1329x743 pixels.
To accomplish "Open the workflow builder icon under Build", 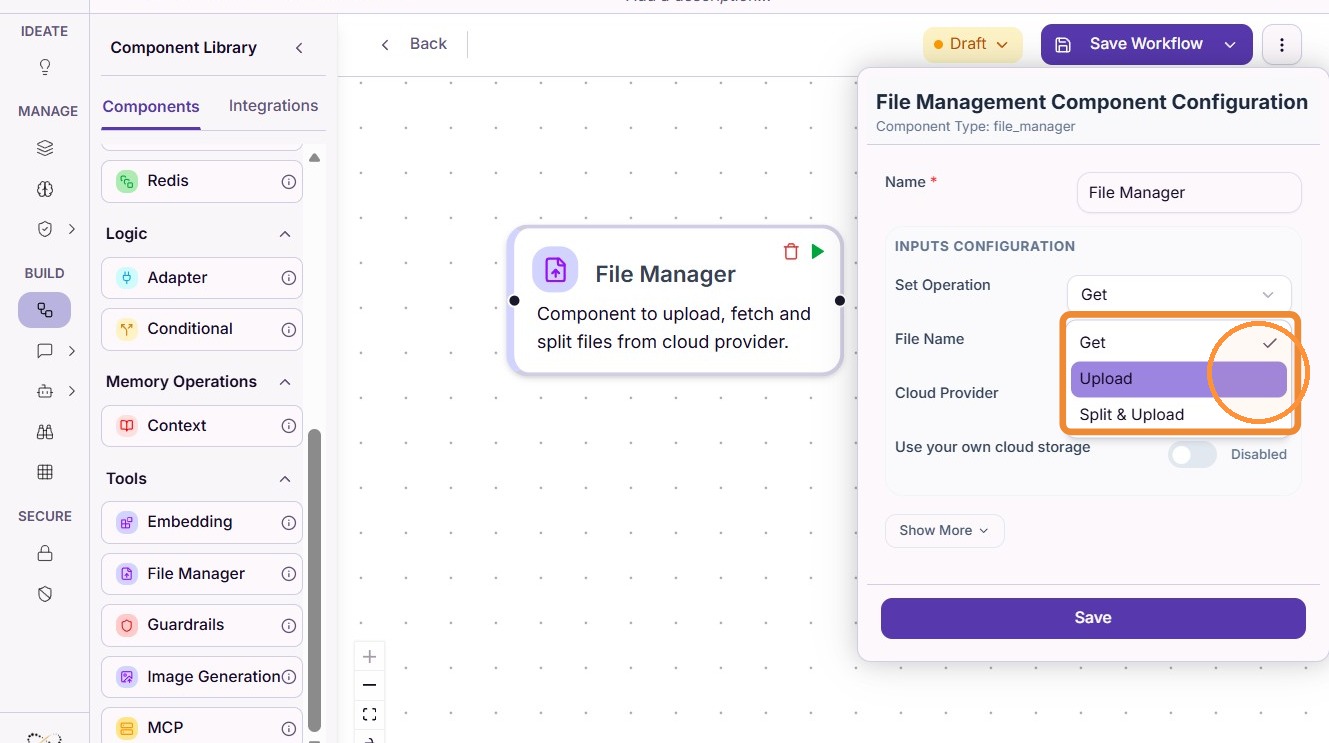I will (x=44, y=310).
